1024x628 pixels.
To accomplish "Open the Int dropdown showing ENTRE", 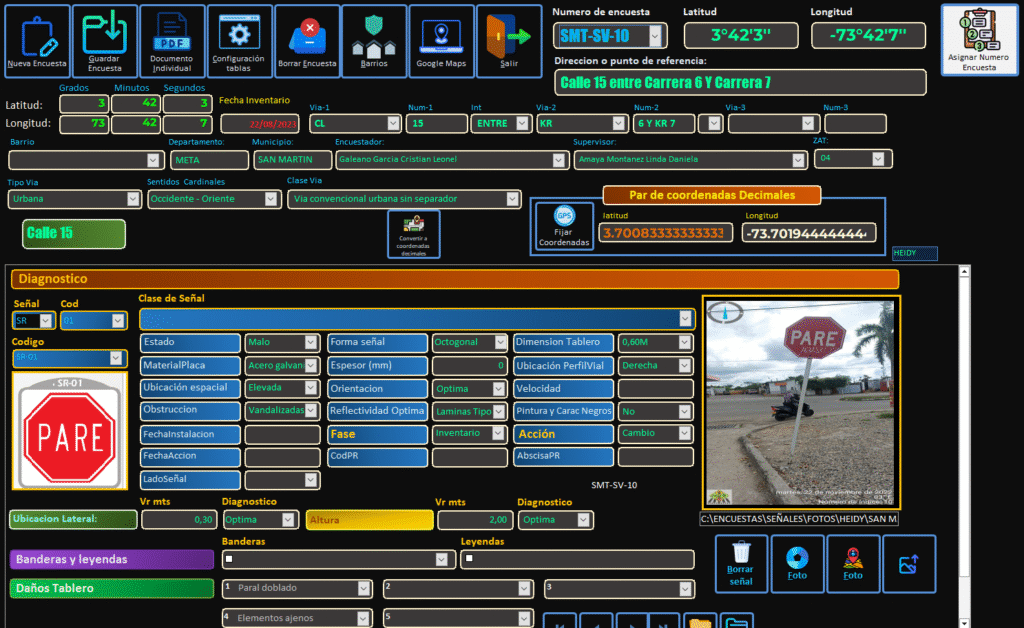I will tap(522, 123).
